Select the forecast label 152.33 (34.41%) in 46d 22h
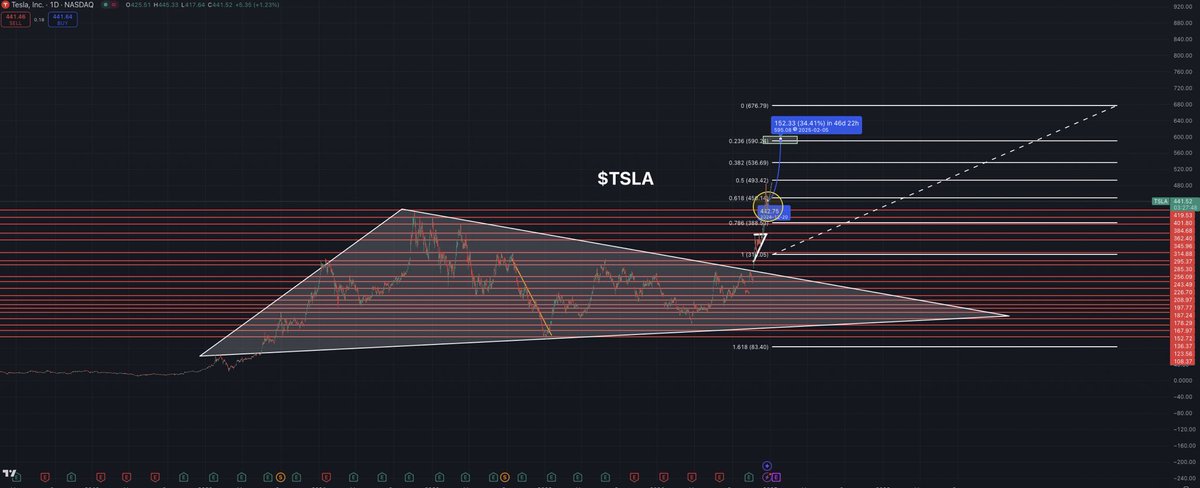The image size is (1200, 488). click(816, 123)
